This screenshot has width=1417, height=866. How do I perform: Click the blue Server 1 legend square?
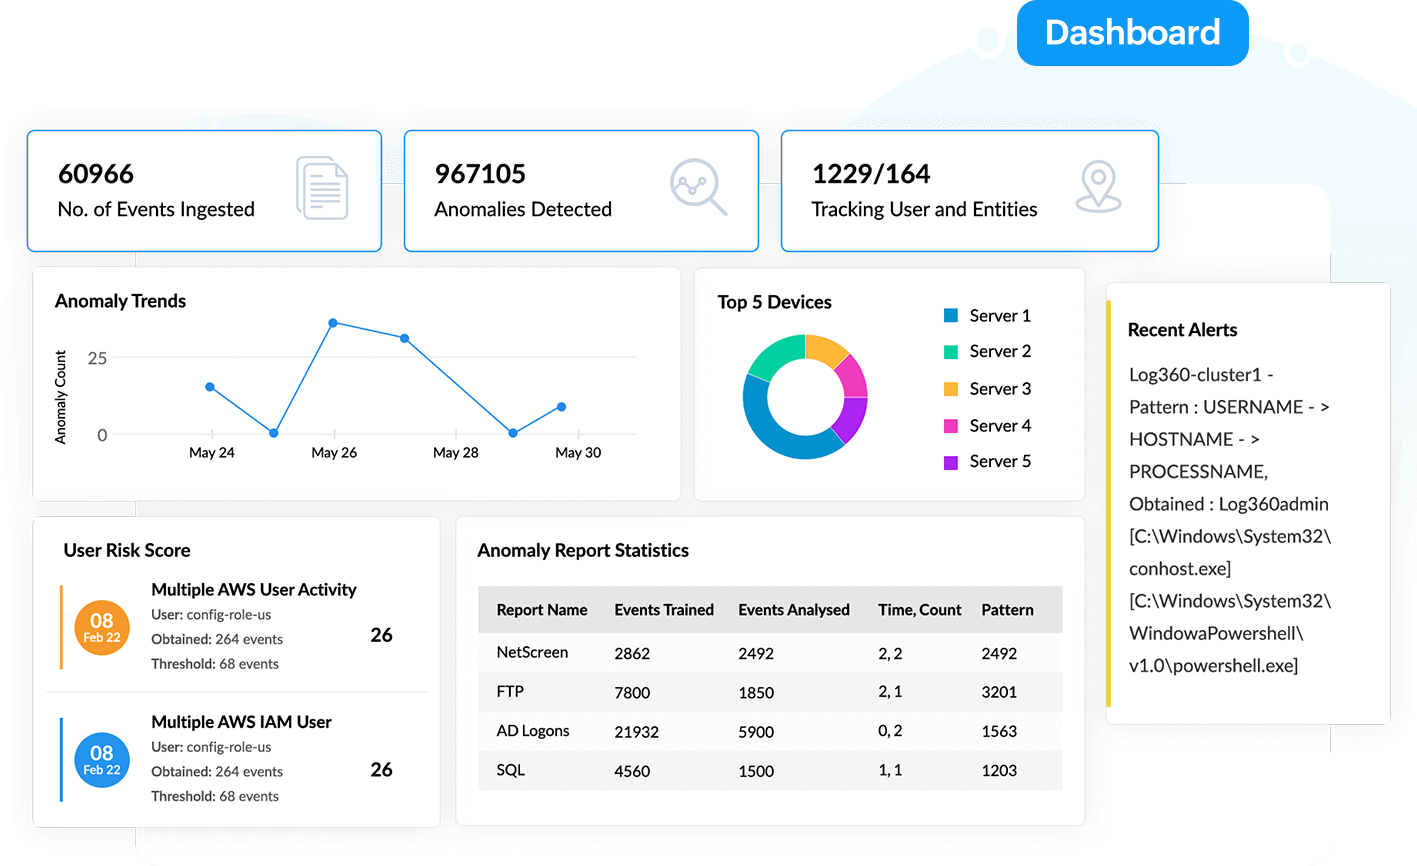tap(949, 315)
